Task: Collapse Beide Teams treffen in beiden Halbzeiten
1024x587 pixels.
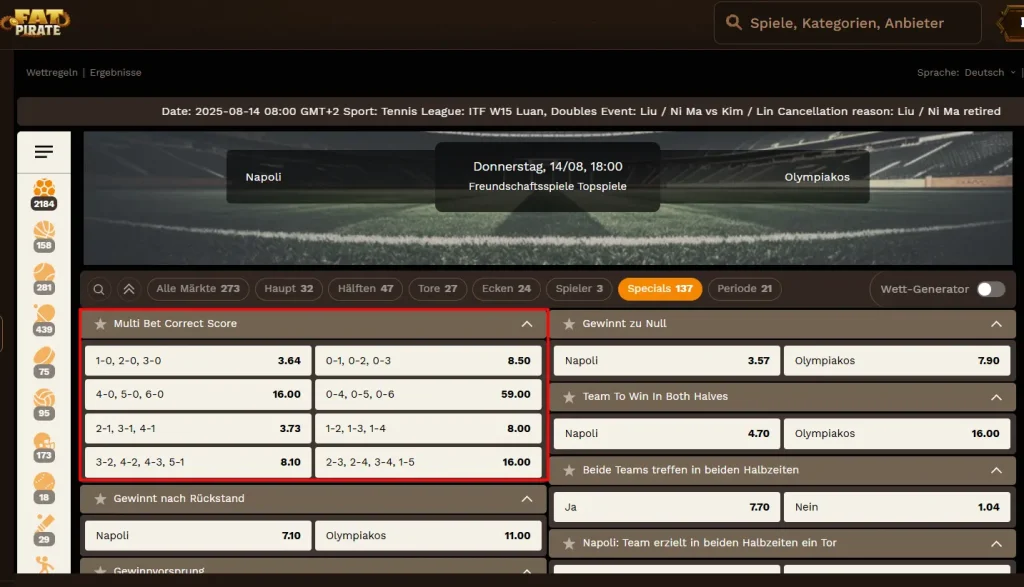Action: pyautogui.click(x=996, y=470)
